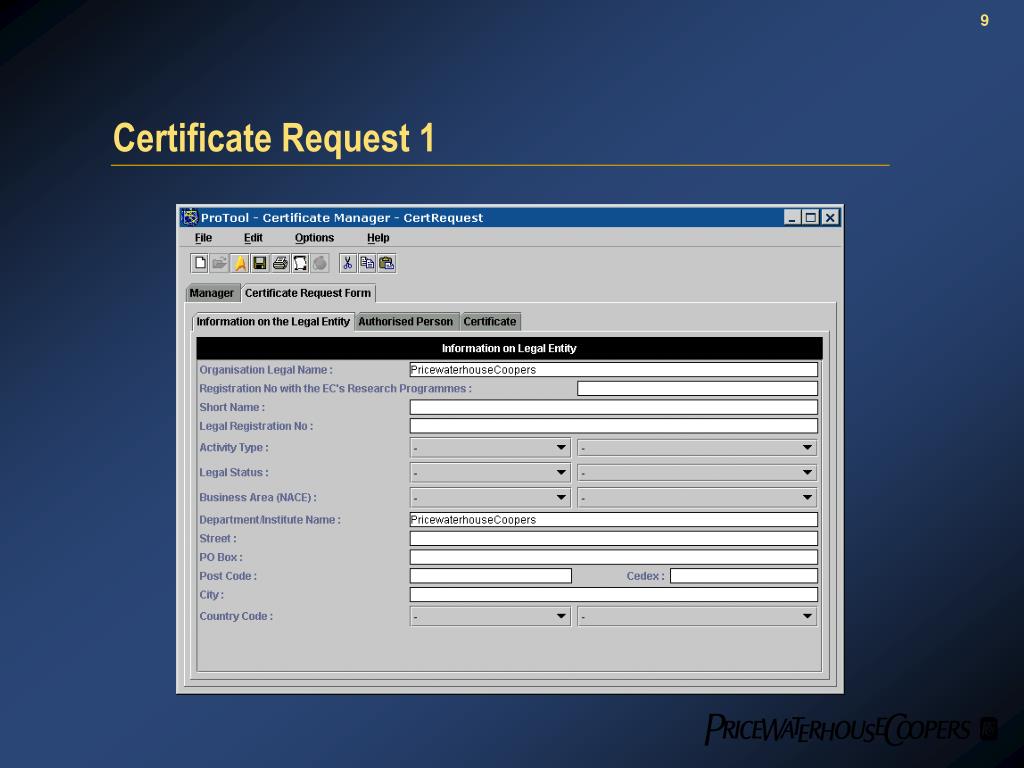Click the Print toolbar icon
The height and width of the screenshot is (768, 1024).
click(280, 263)
